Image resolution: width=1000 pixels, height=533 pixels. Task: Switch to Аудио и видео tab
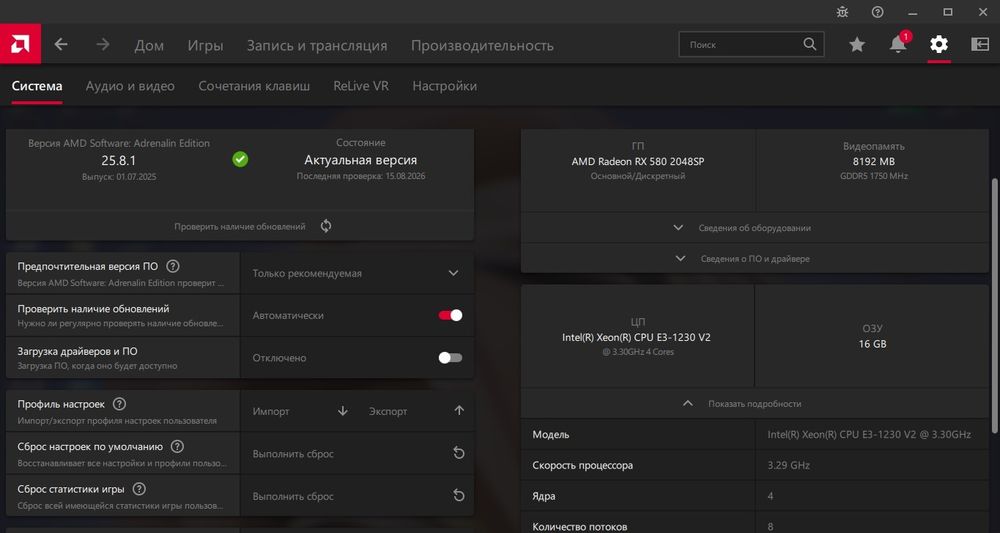[130, 86]
